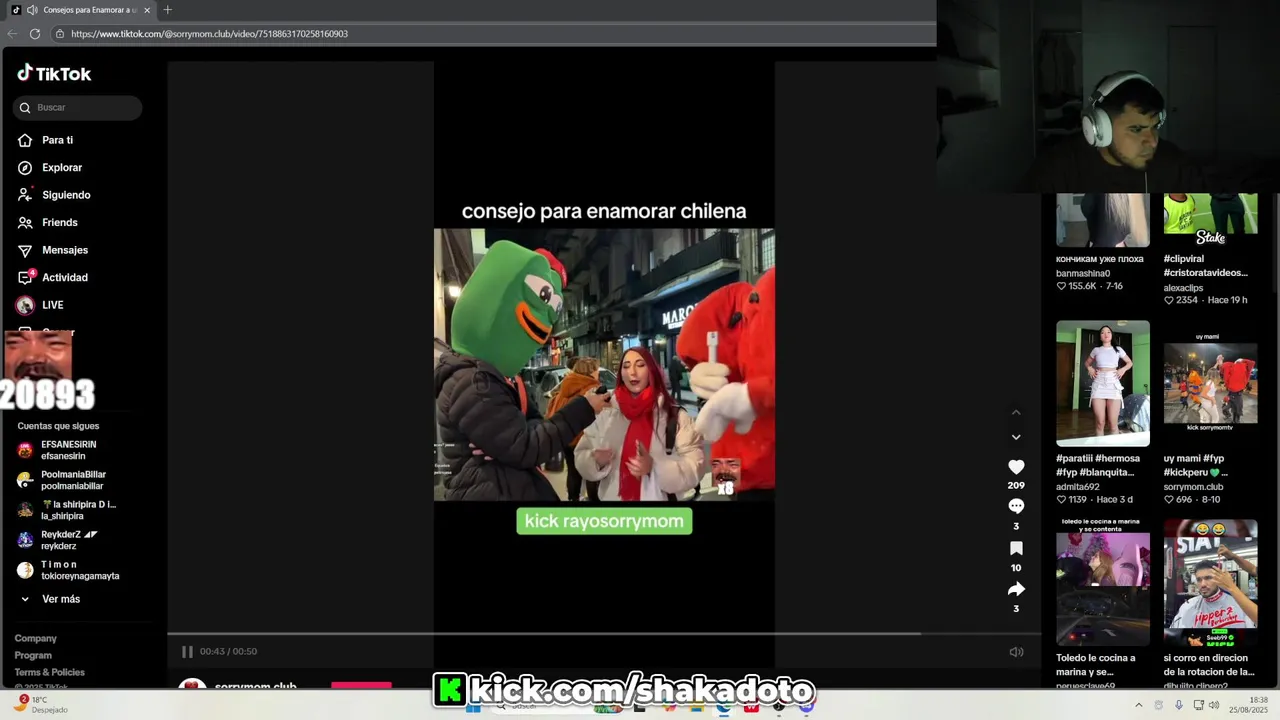This screenshot has height=720, width=1280.
Task: Open the 'uy mami #fyp' sorrymom.club thumbnail
Action: [1210, 383]
